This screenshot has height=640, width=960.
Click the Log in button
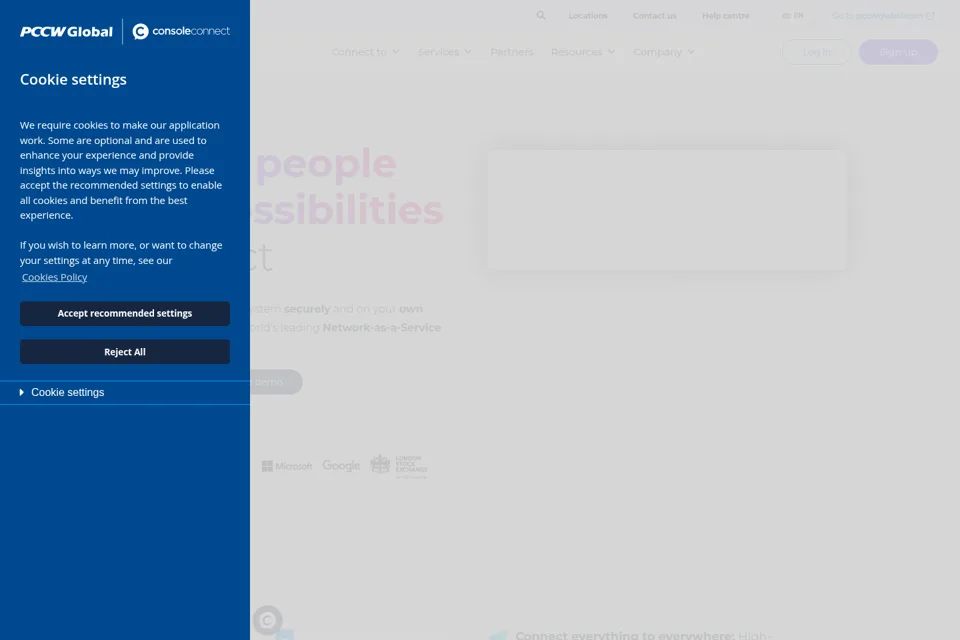tap(817, 52)
